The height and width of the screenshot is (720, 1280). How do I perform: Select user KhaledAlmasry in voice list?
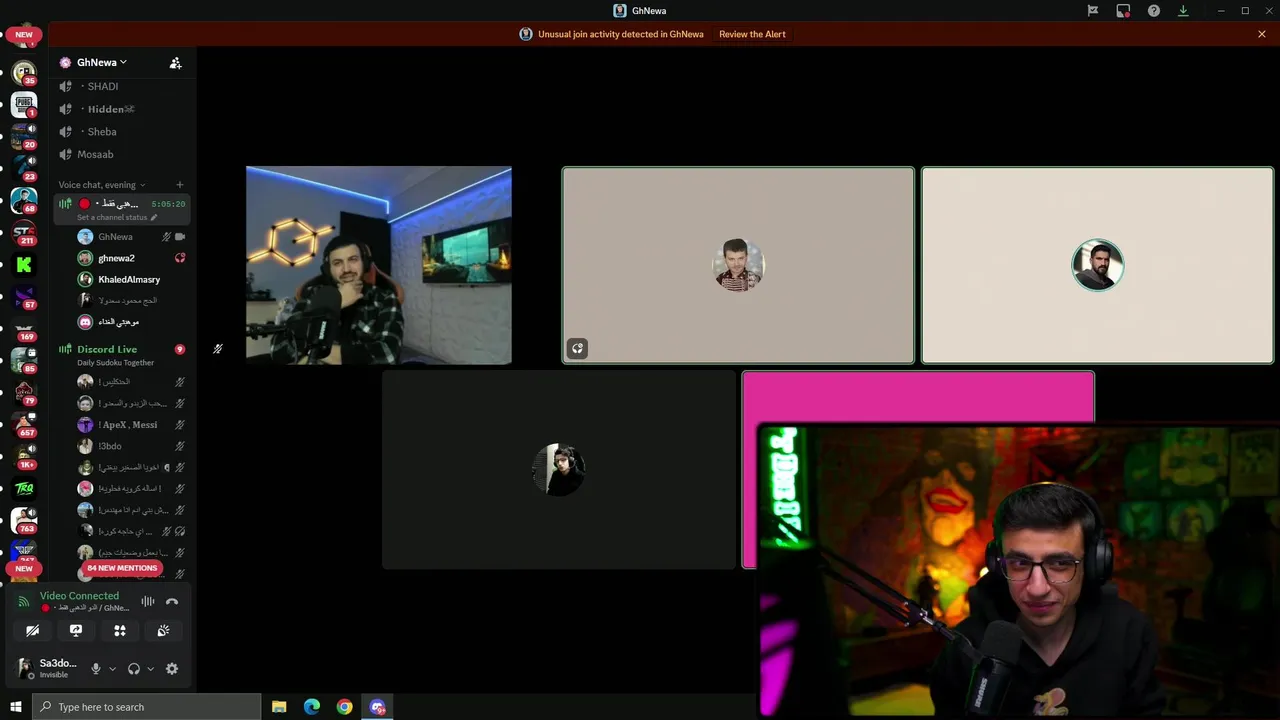click(131, 279)
